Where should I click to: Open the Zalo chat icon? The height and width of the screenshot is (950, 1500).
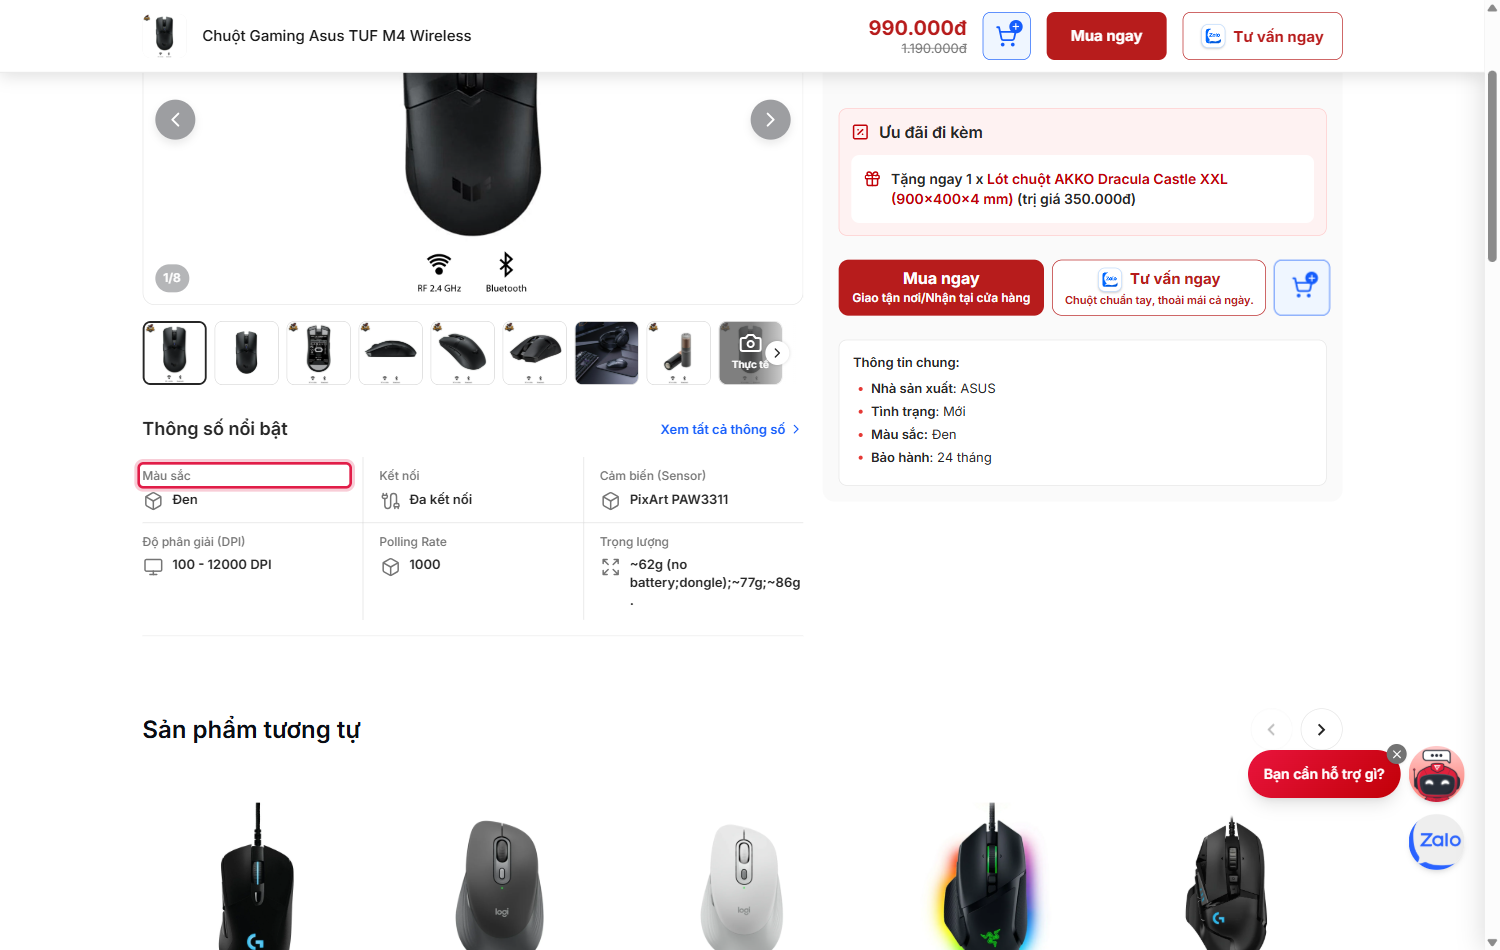coord(1437,841)
